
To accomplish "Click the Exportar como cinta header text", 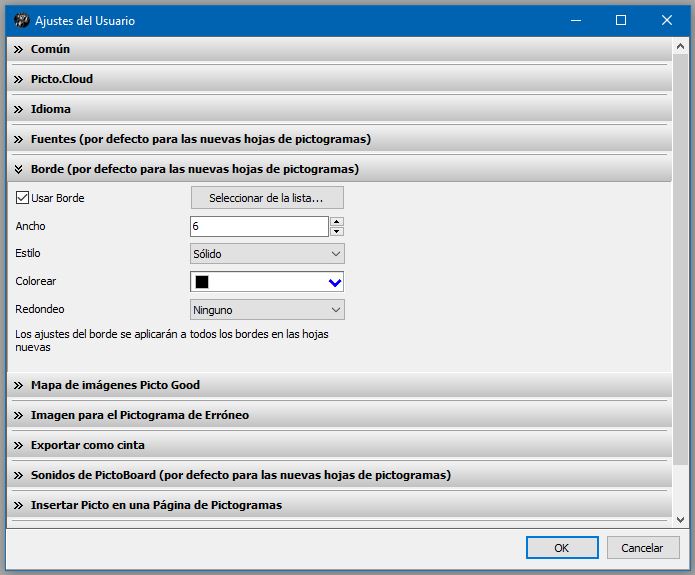I will click(x=88, y=445).
